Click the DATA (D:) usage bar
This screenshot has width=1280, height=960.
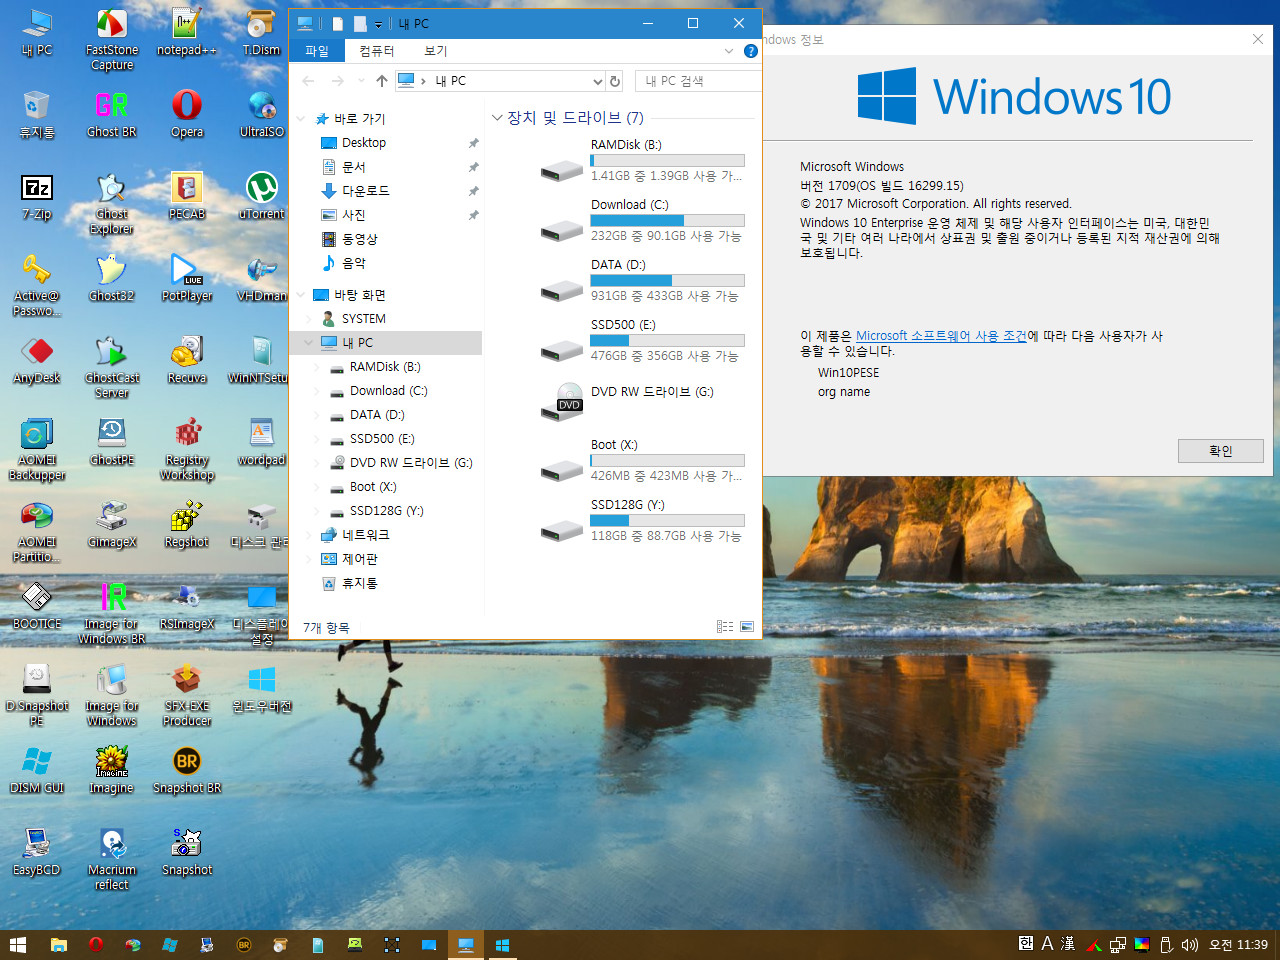pyautogui.click(x=667, y=280)
